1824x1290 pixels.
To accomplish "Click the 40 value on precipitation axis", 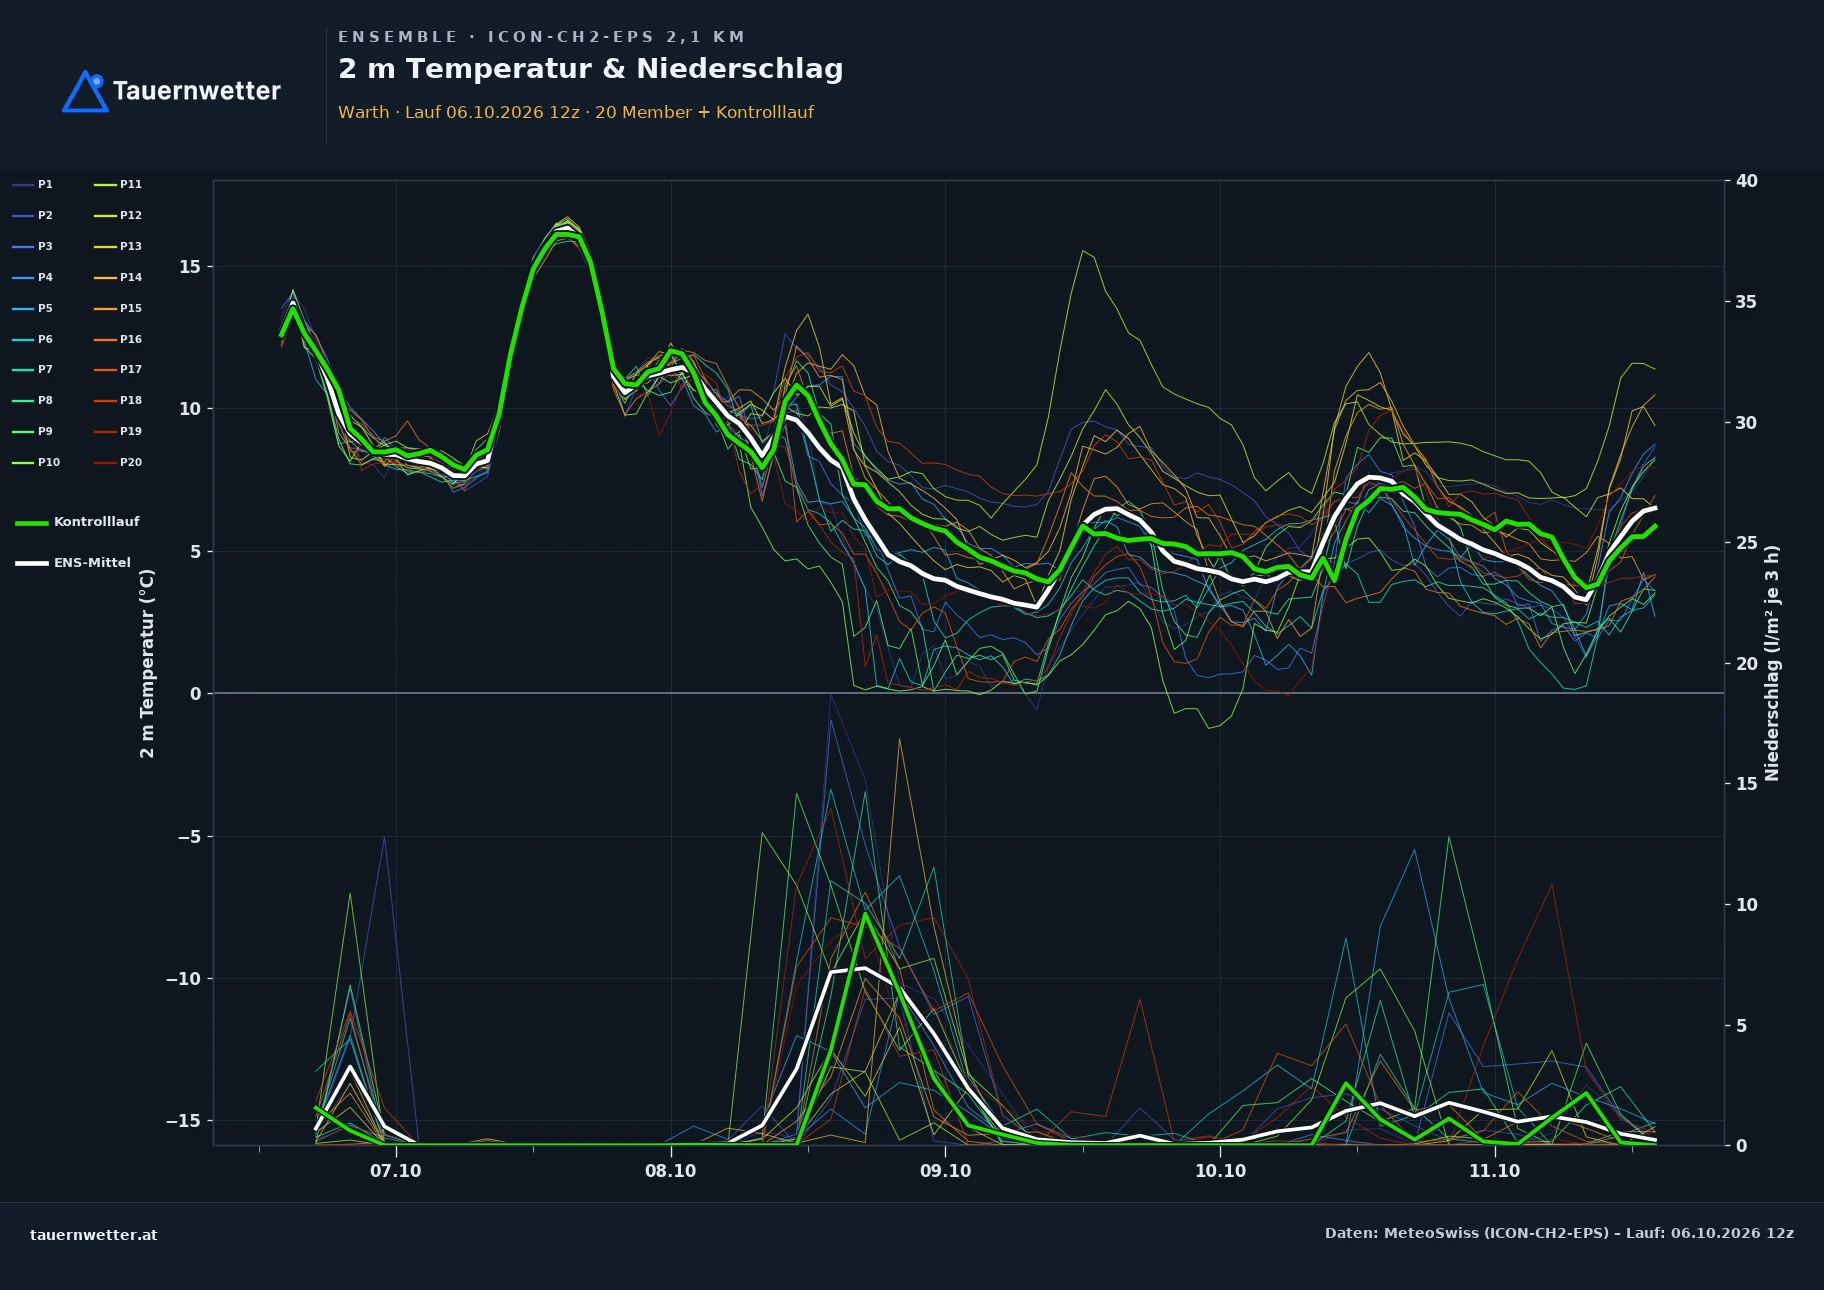I will 1746,181.
